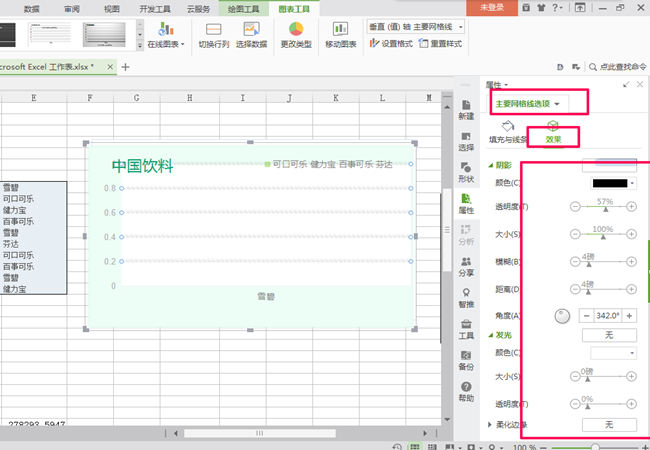Open the 选择 sidebar panel
Viewport: 650px width, 450px height.
coord(466,141)
